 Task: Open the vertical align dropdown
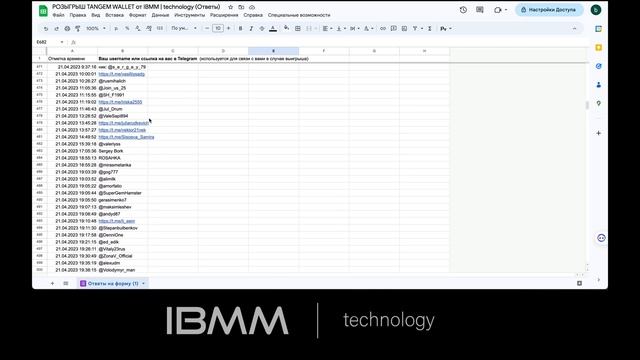coord(341,29)
